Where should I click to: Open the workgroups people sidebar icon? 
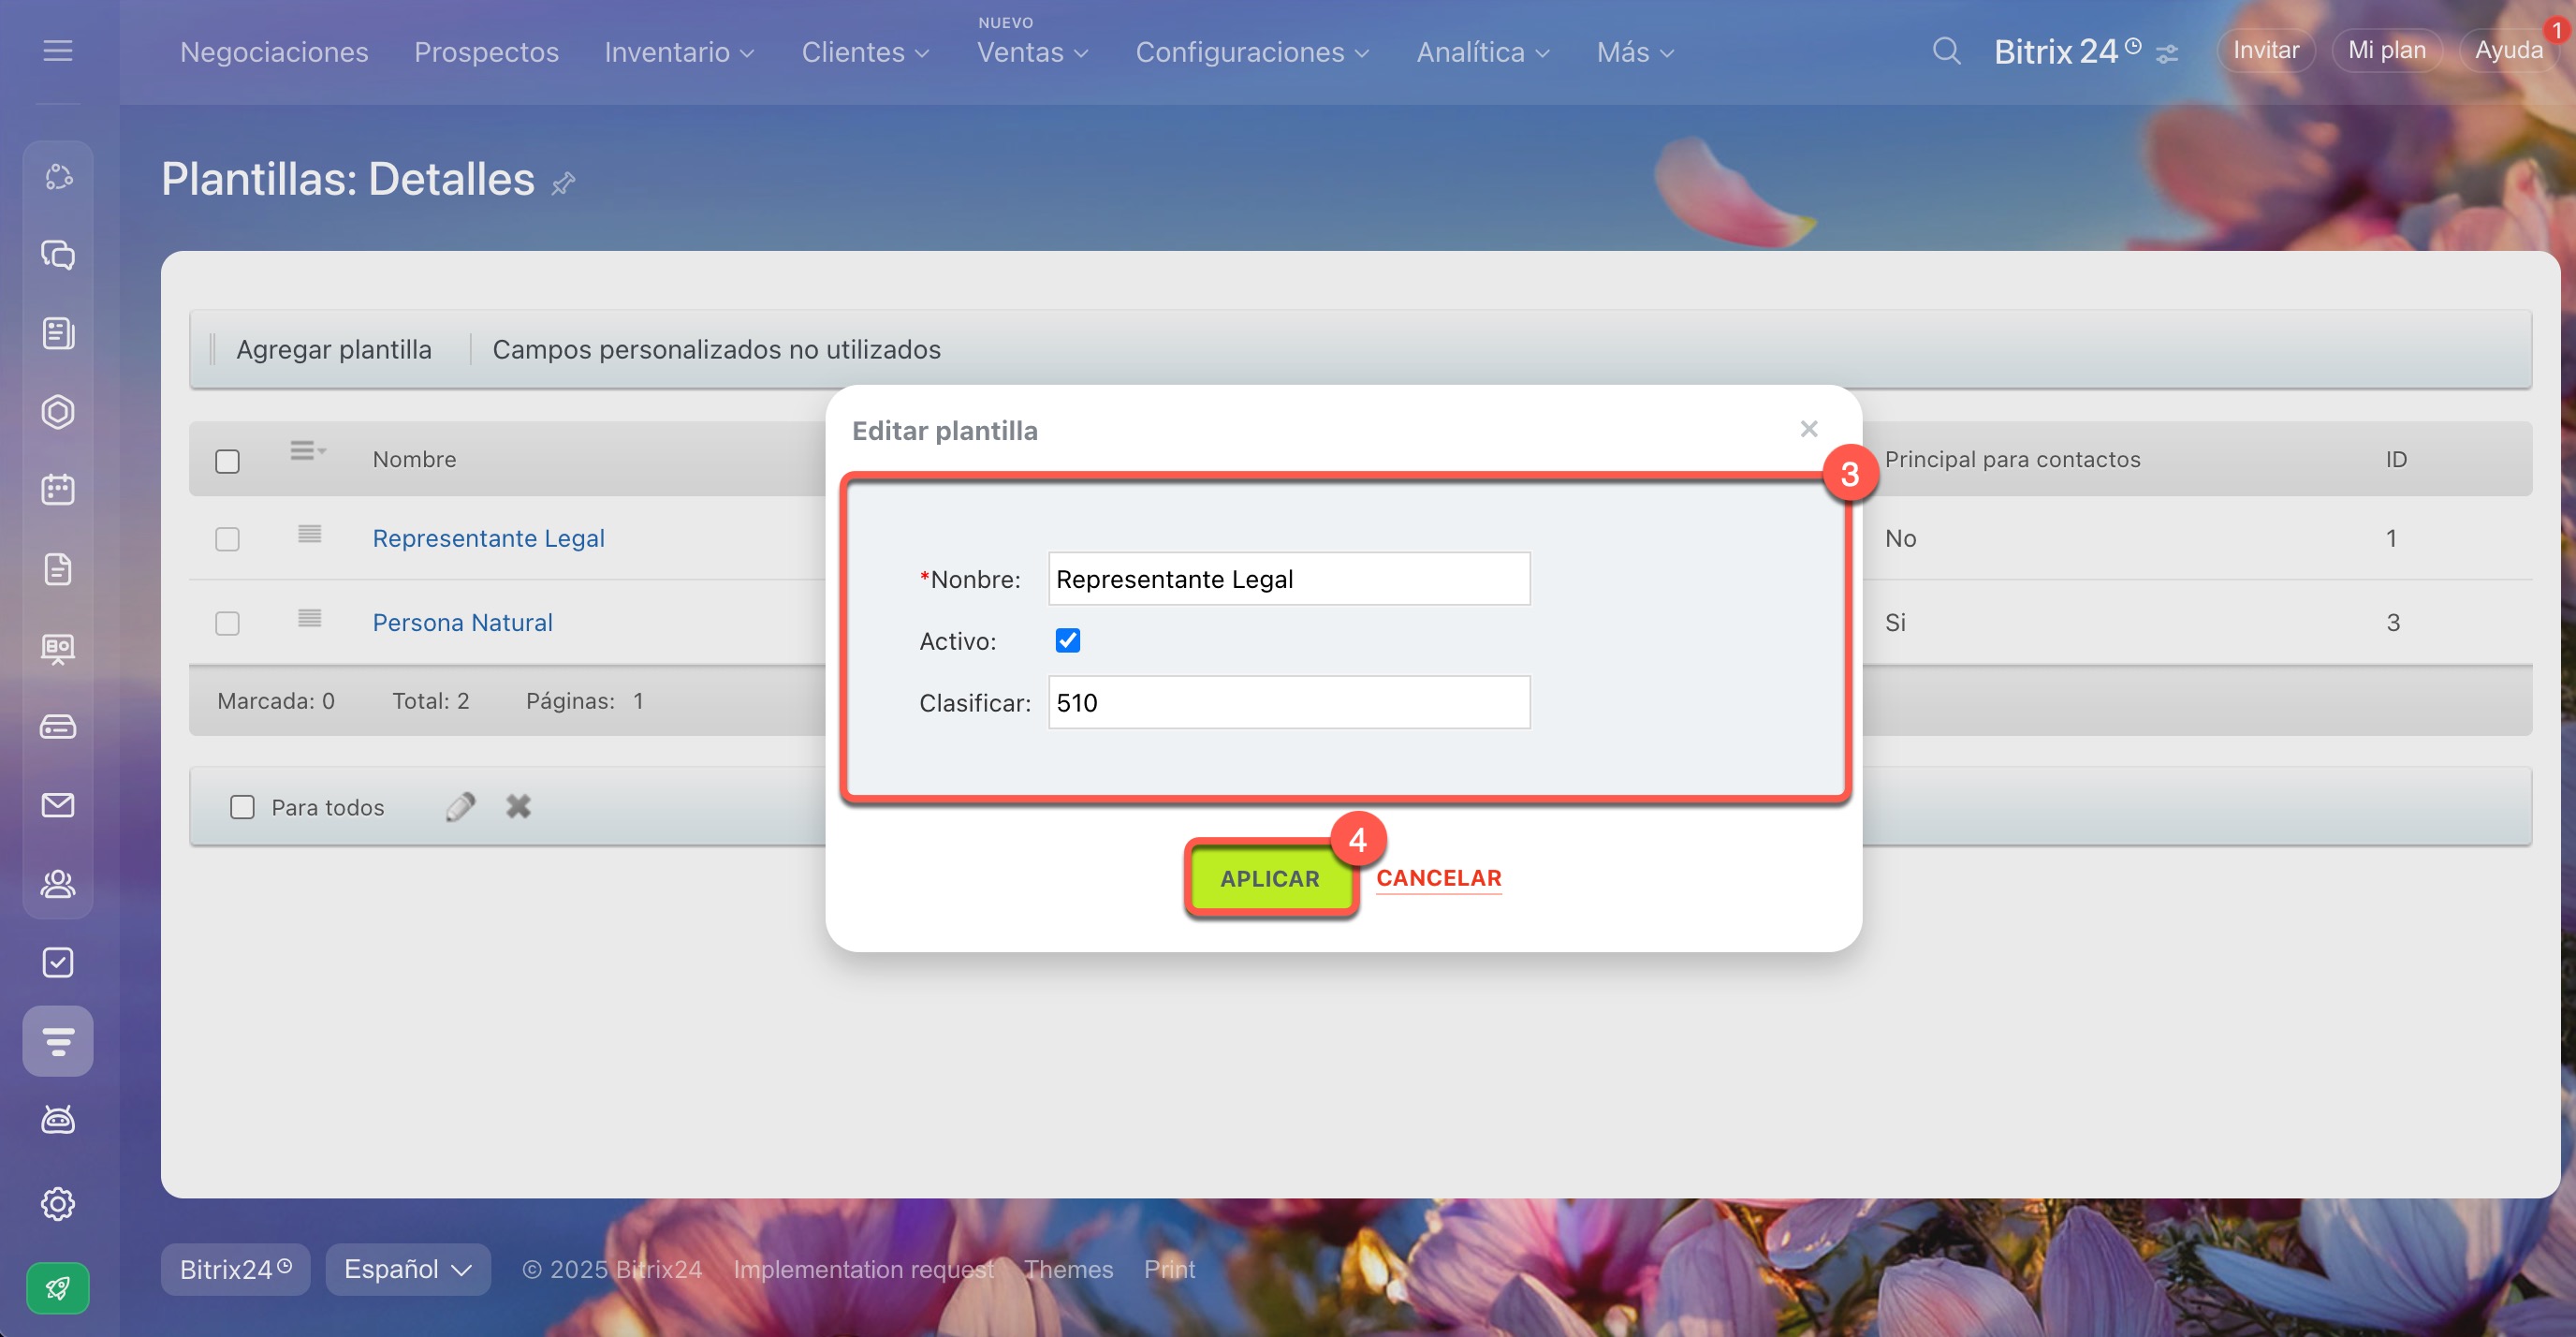pyautogui.click(x=58, y=884)
